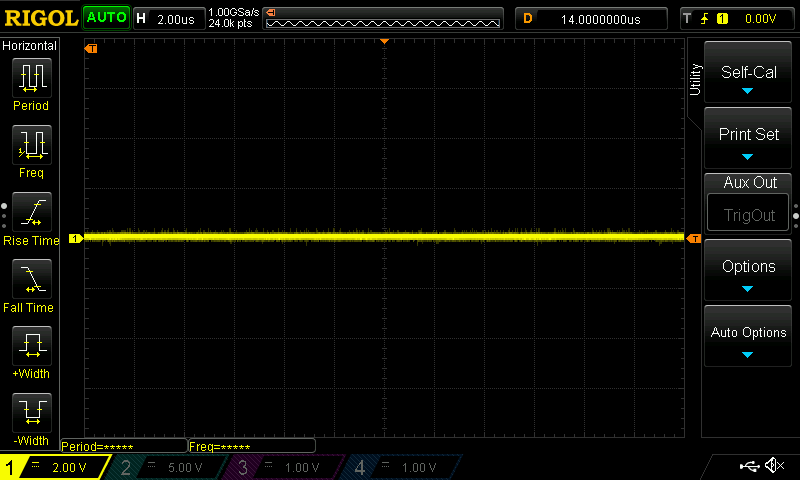Select the Period measurement icon
This screenshot has width=800, height=480.
pos(32,78)
